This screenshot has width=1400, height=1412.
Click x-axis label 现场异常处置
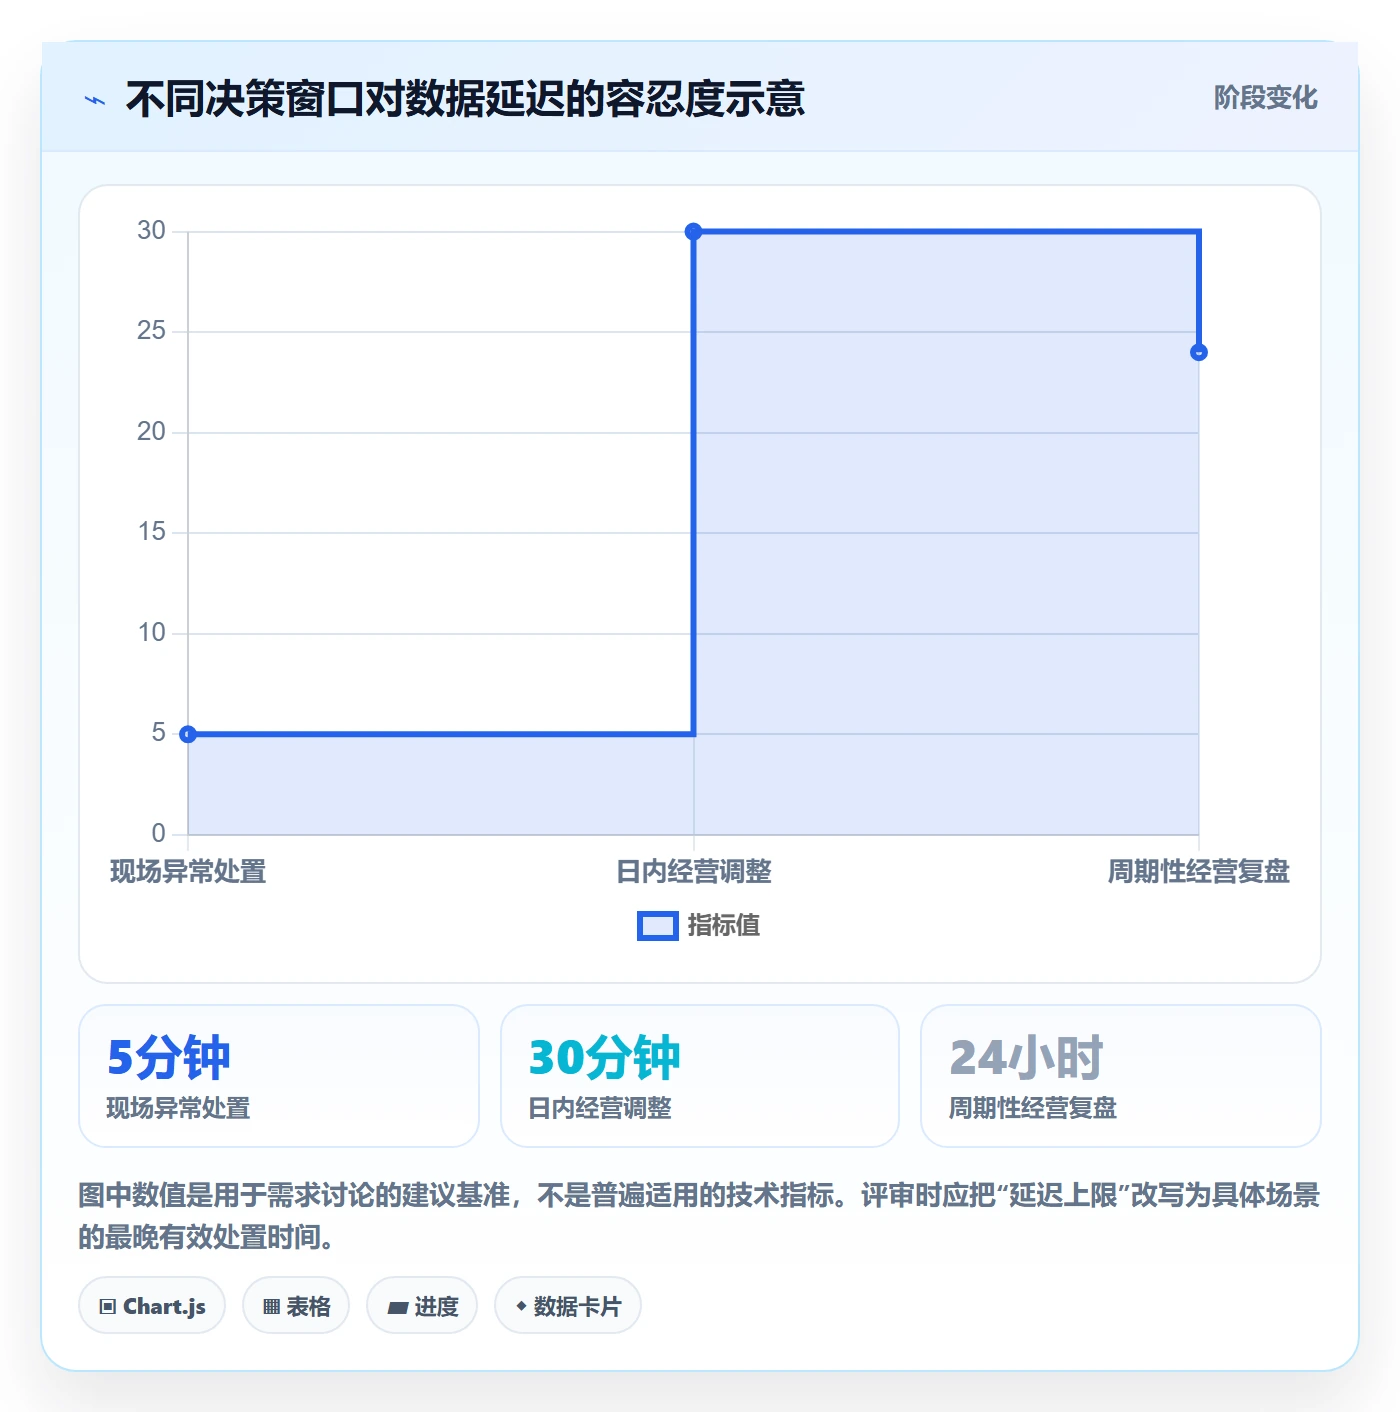(x=188, y=872)
